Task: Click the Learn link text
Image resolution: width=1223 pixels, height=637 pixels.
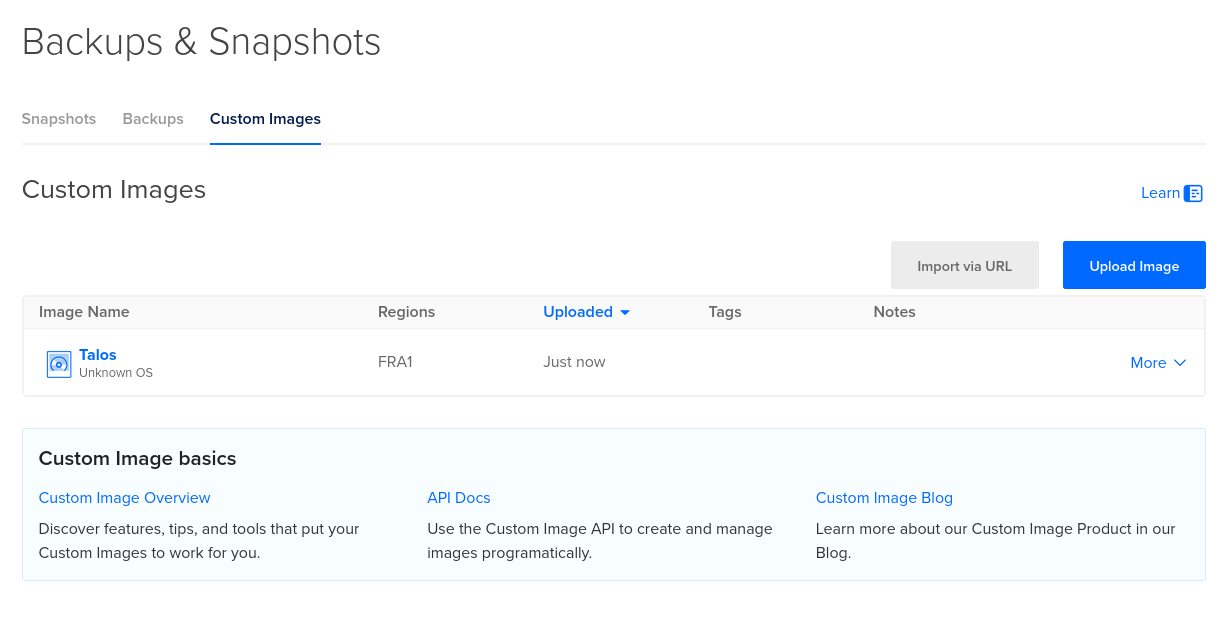Action: 1160,193
